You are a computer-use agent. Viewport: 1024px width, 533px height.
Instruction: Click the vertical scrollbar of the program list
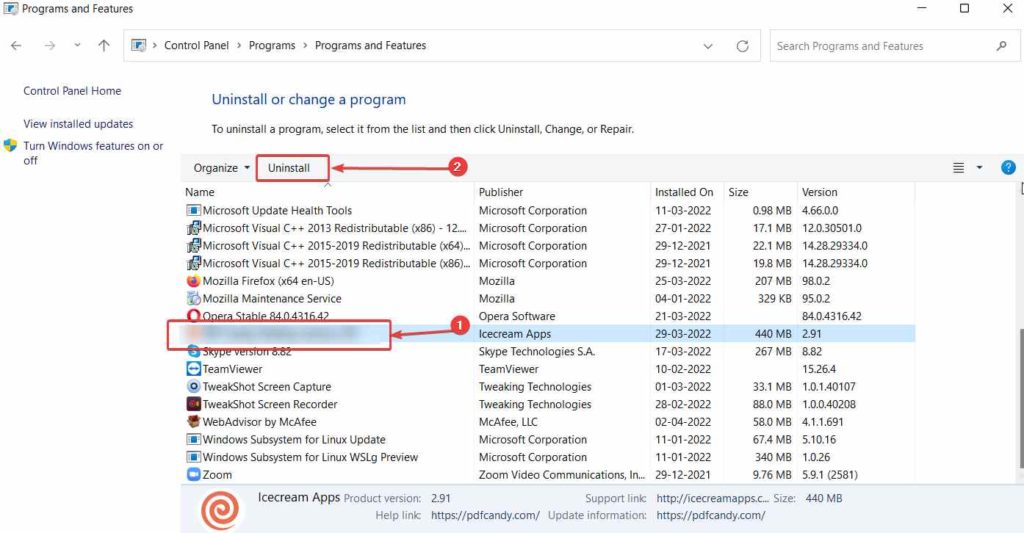[1020, 398]
